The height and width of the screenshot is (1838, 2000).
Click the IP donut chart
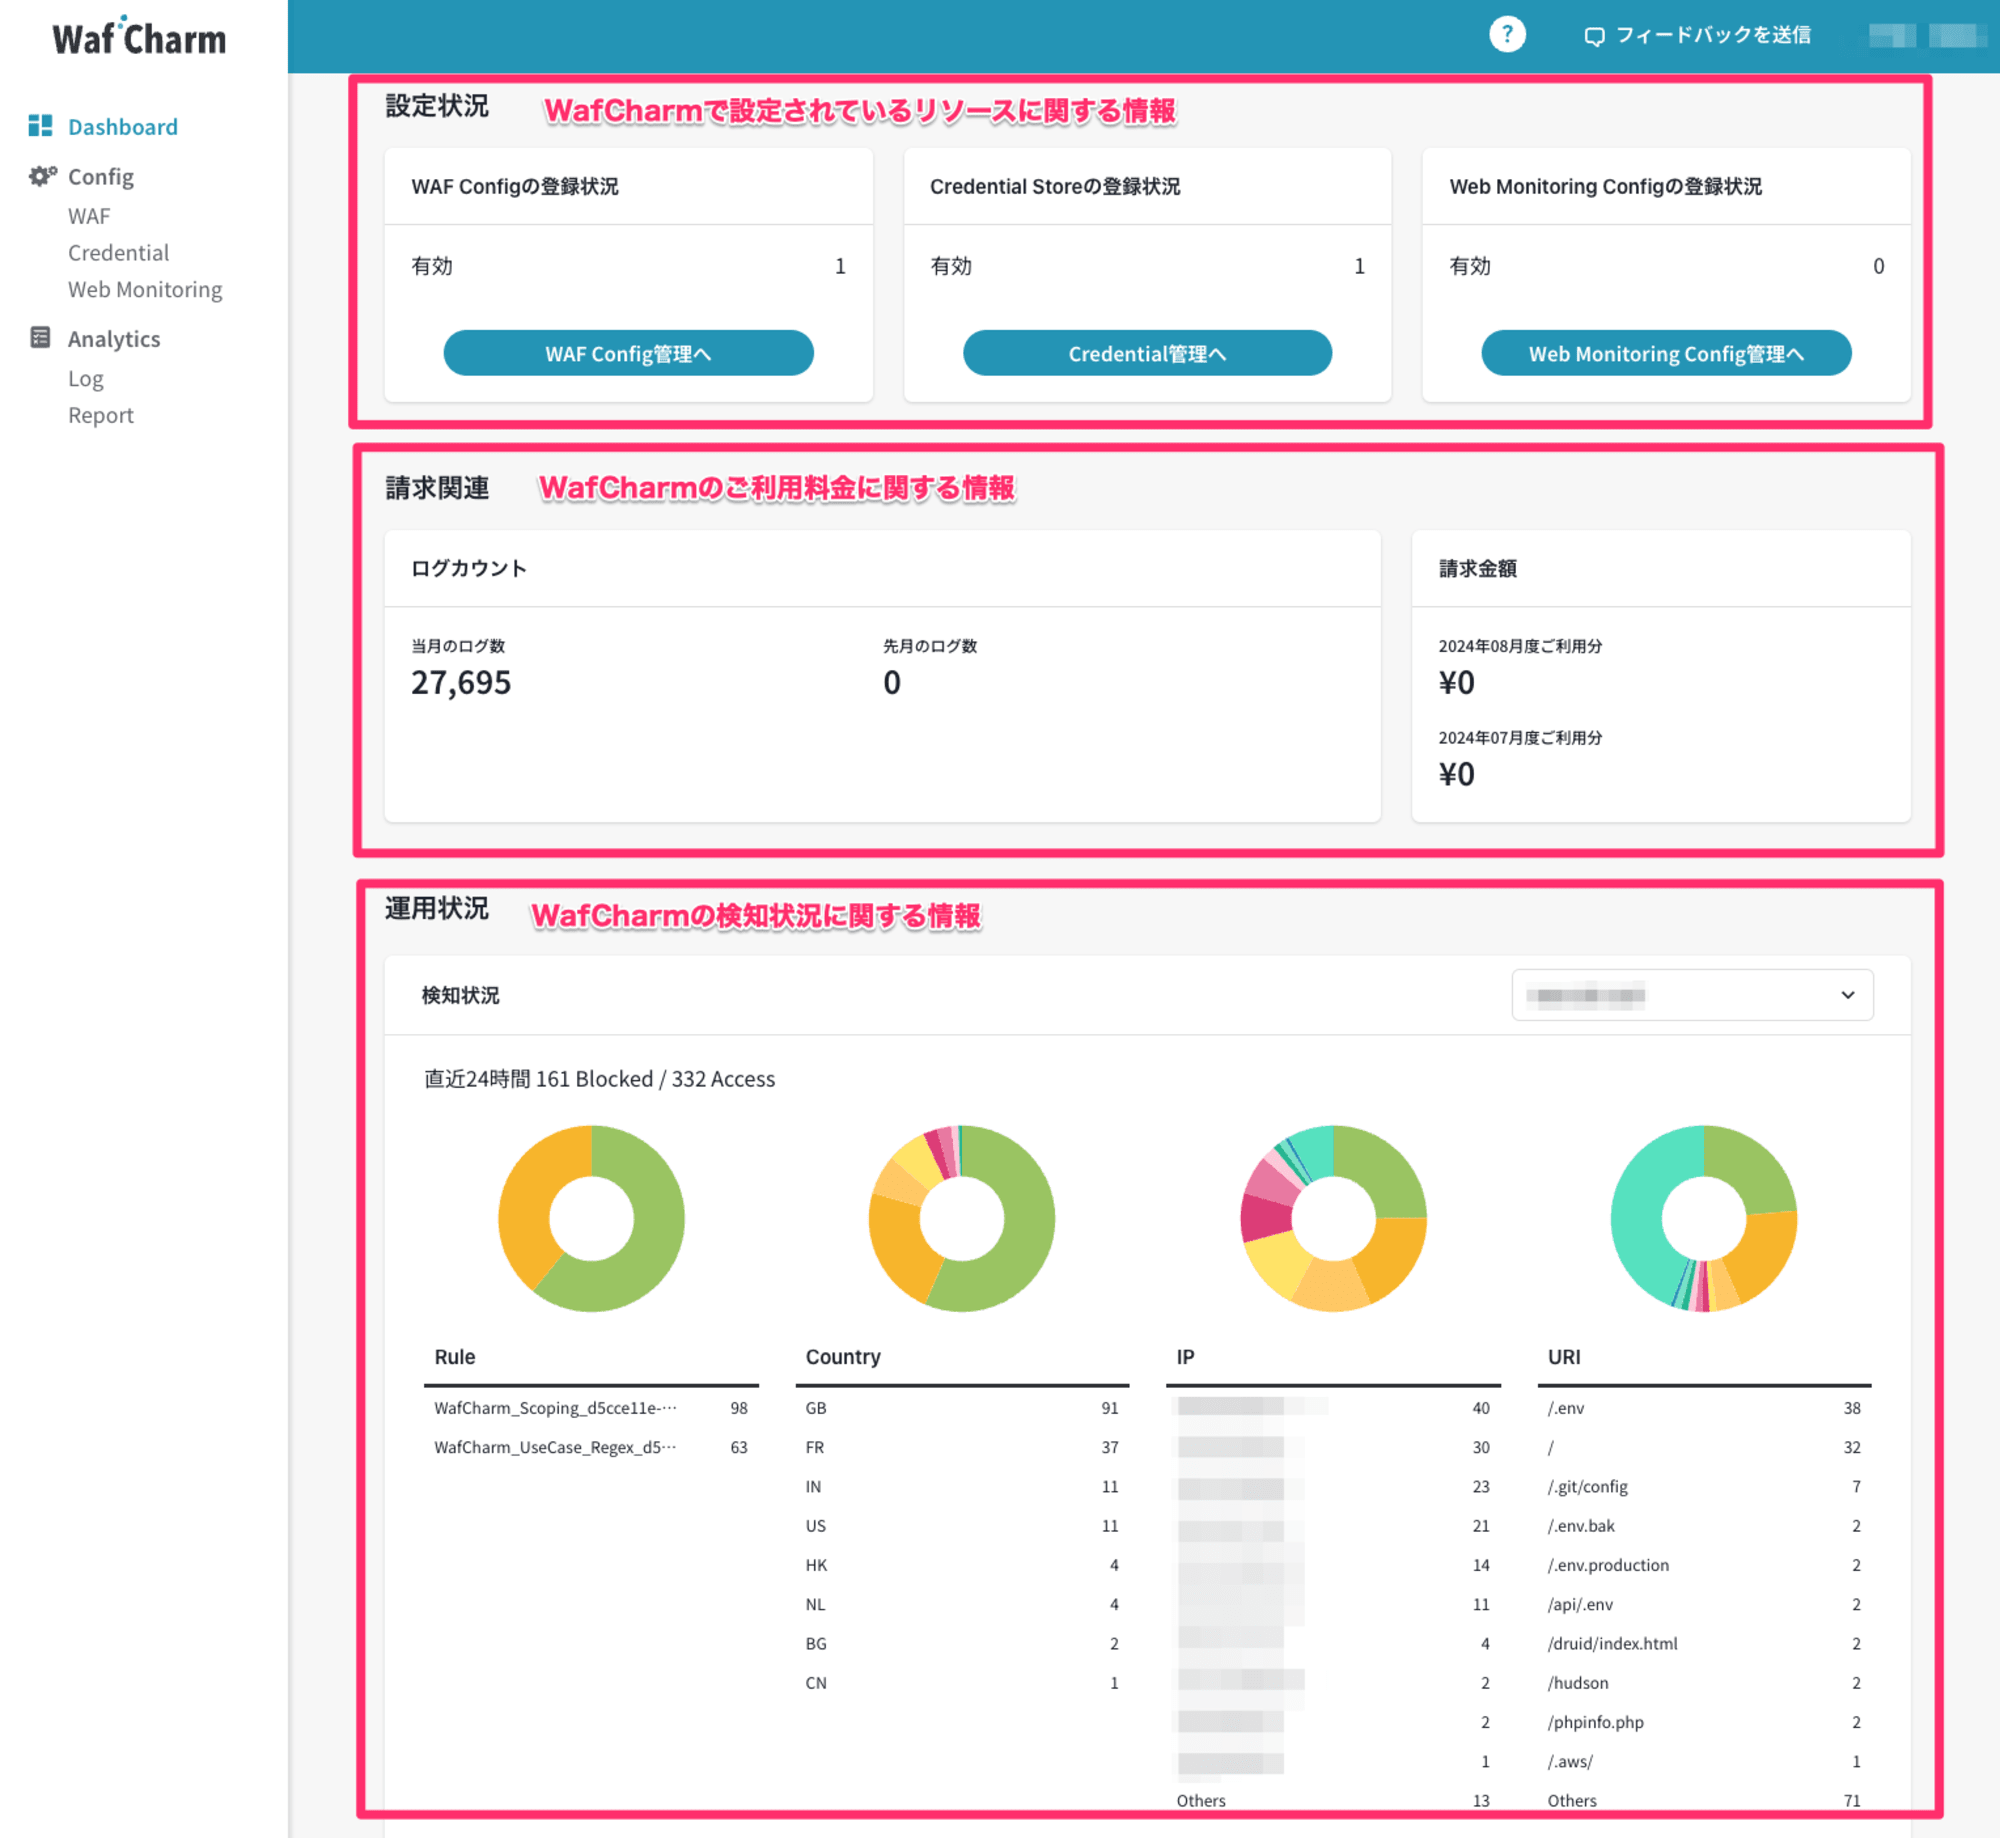[x=1333, y=1218]
